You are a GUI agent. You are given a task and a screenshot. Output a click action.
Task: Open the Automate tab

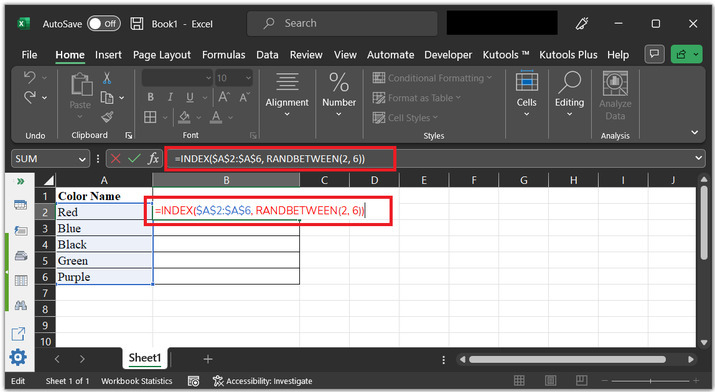click(x=390, y=55)
